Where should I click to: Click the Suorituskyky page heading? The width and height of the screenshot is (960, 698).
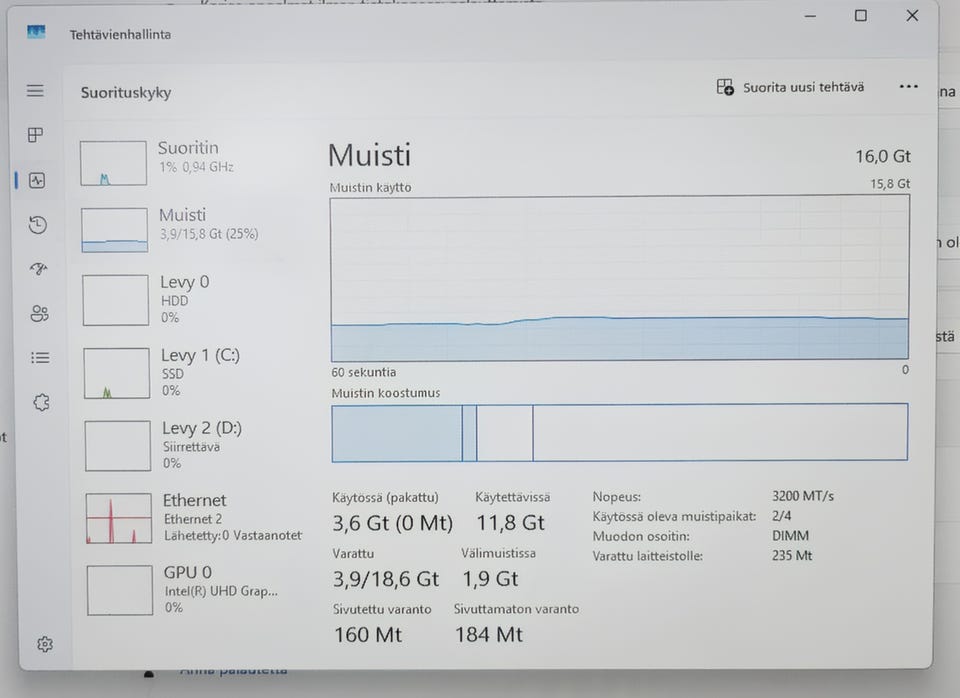click(x=126, y=92)
